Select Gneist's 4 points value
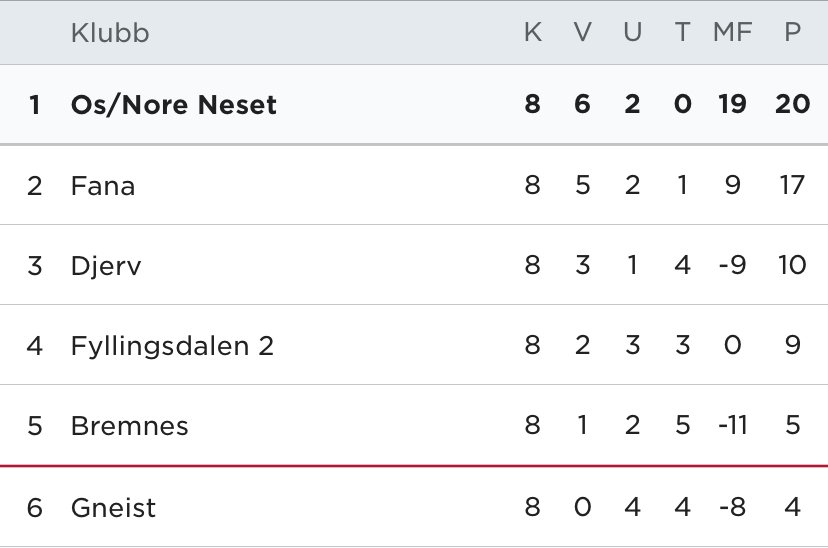The image size is (828, 548). (x=792, y=507)
